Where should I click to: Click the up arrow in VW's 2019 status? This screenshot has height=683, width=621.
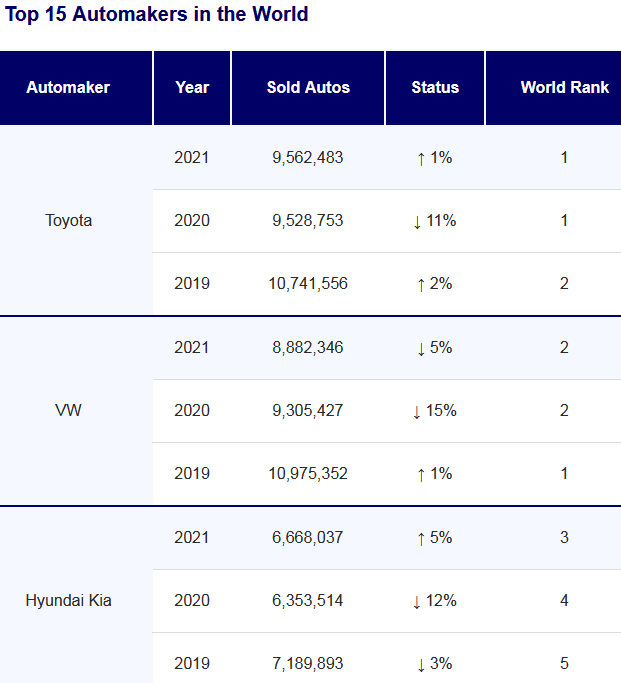coord(421,474)
